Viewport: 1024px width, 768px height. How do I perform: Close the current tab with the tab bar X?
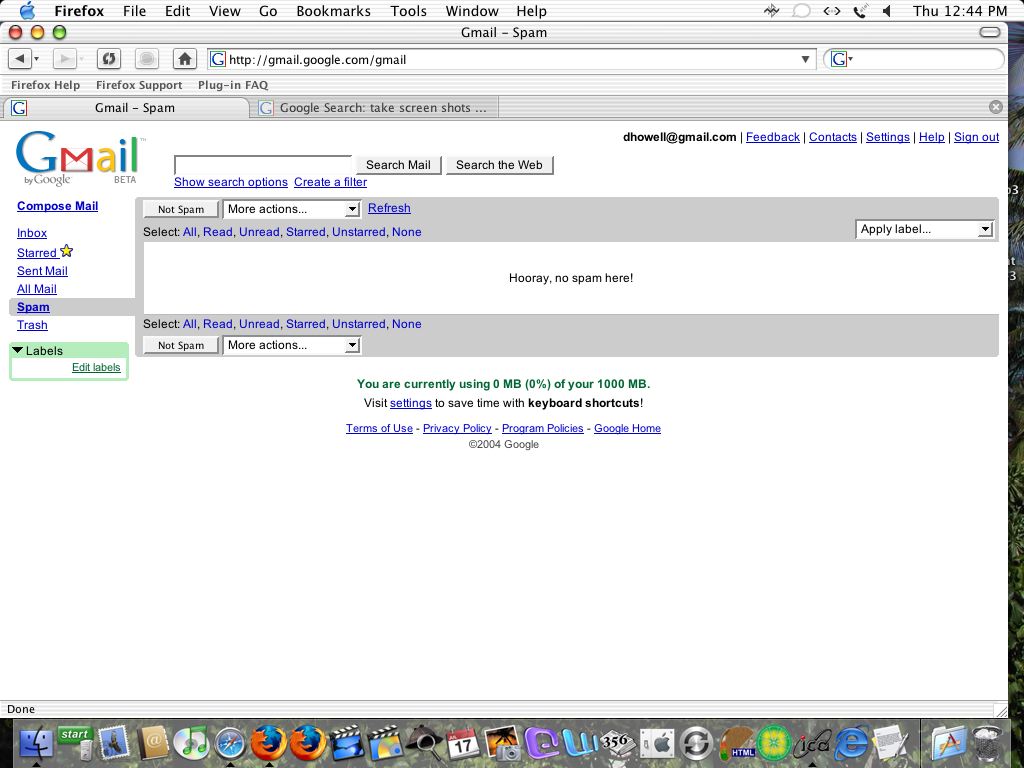pos(995,107)
